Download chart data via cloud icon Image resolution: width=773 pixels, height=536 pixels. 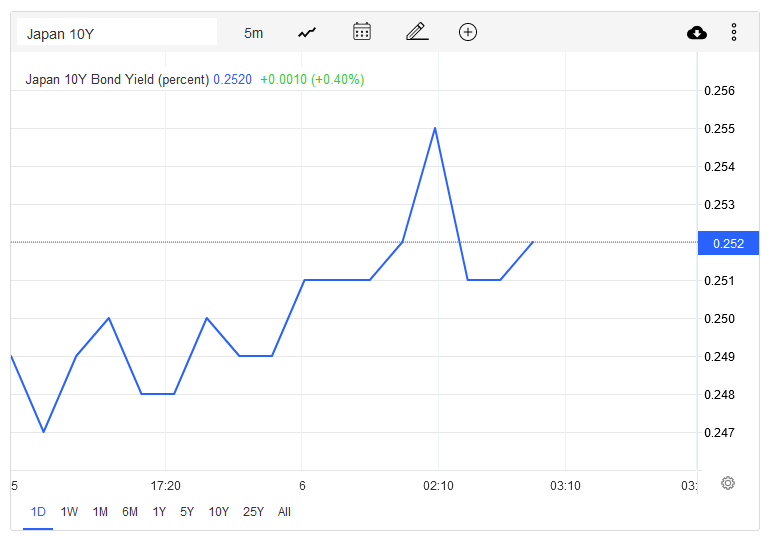(697, 33)
